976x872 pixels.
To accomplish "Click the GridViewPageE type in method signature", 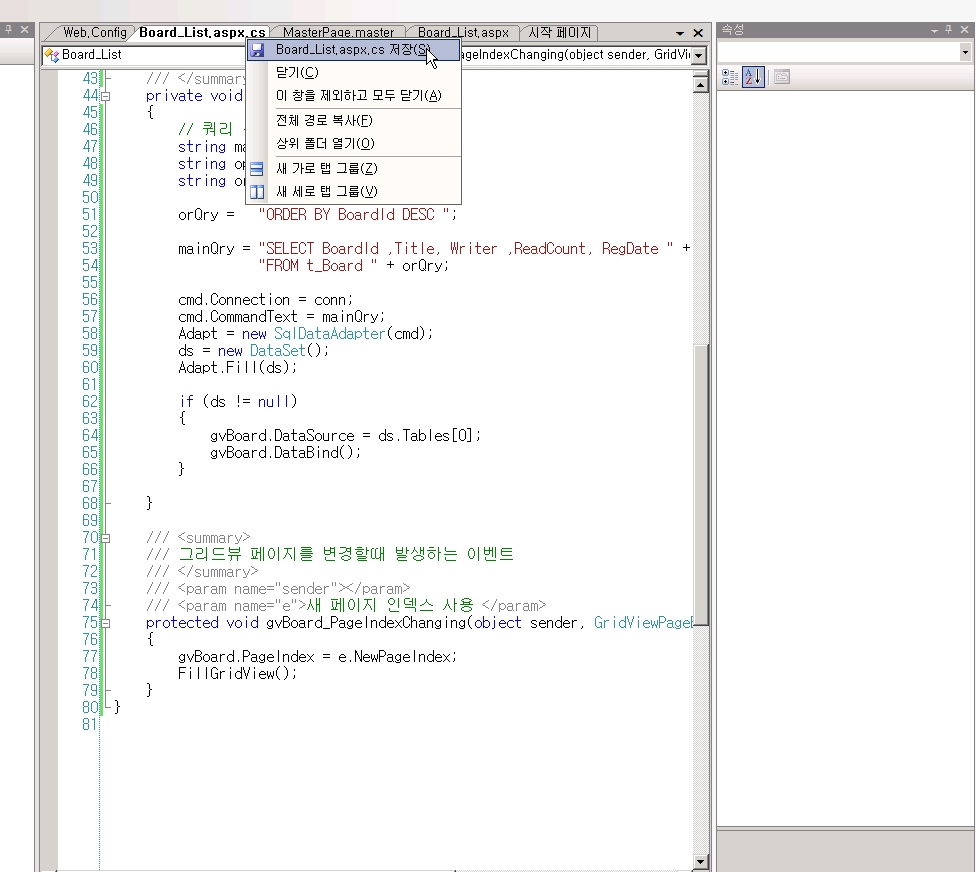I will point(643,623).
